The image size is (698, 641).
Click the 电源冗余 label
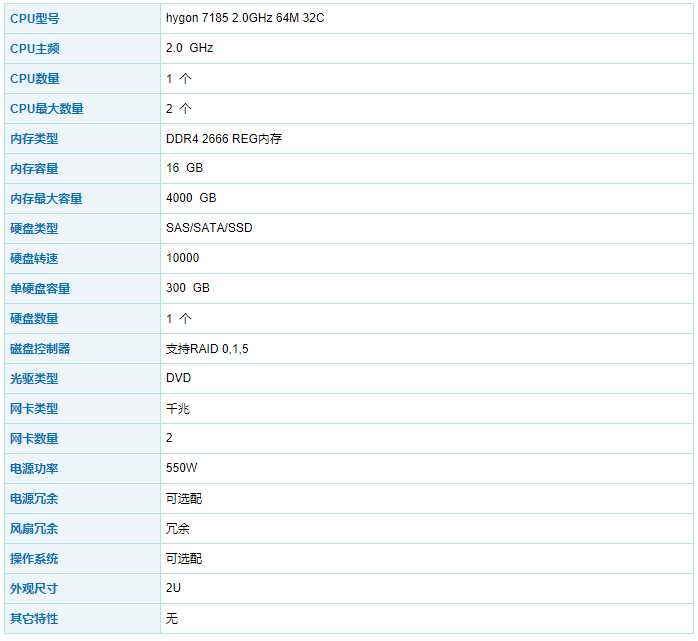34,498
